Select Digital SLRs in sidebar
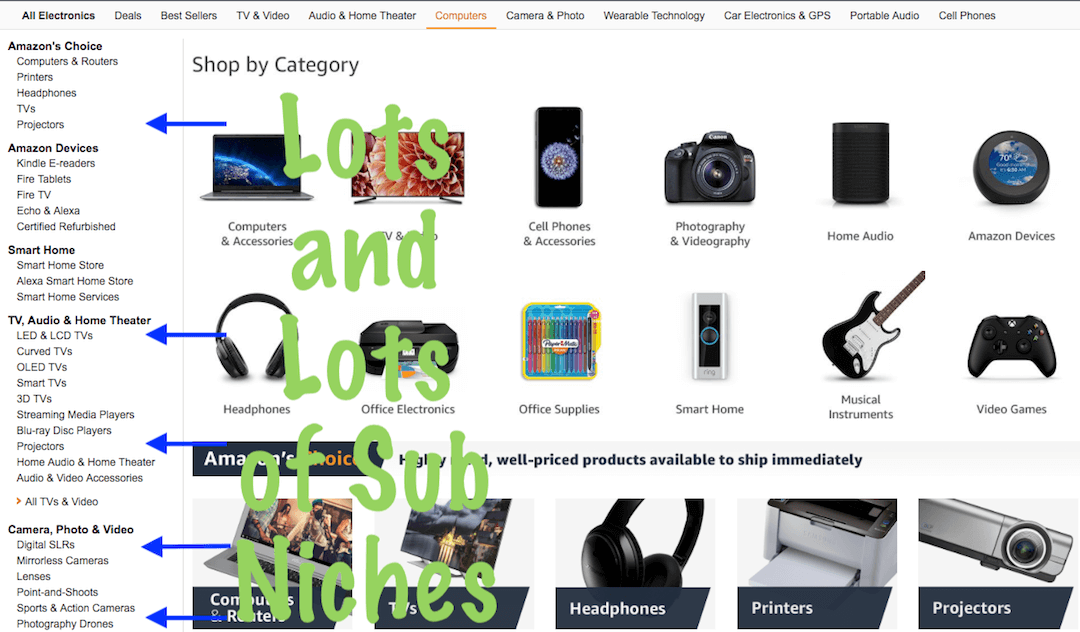 (45, 545)
